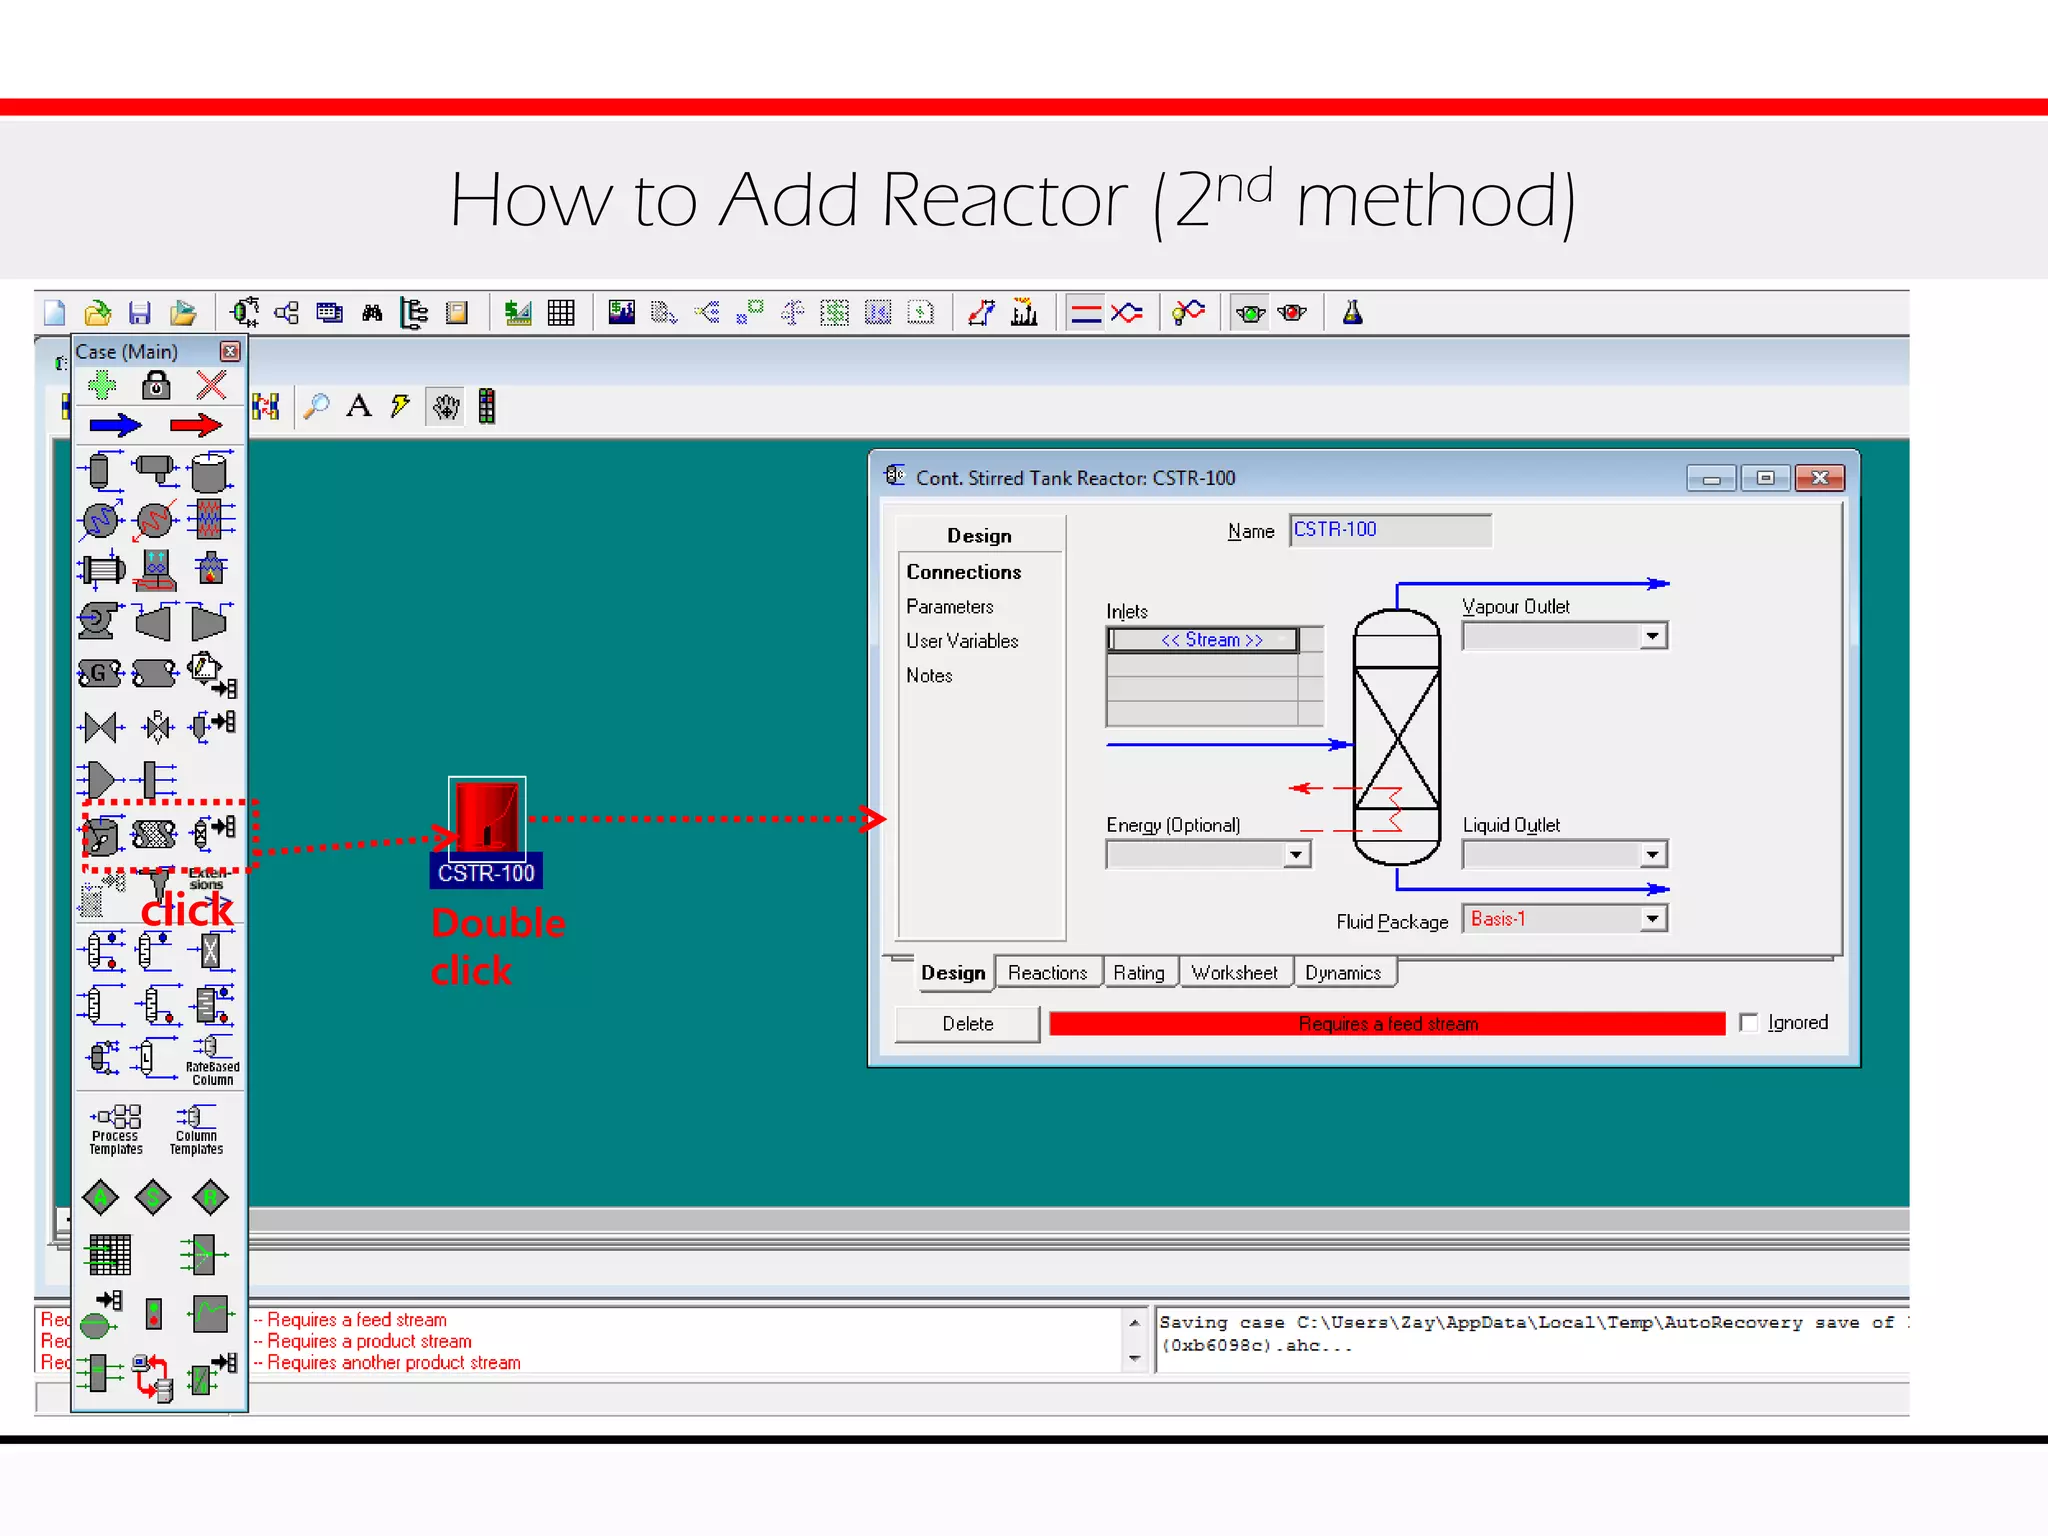Click the New Case icon in toolbar
This screenshot has height=1536, width=2048.
coord(55,313)
